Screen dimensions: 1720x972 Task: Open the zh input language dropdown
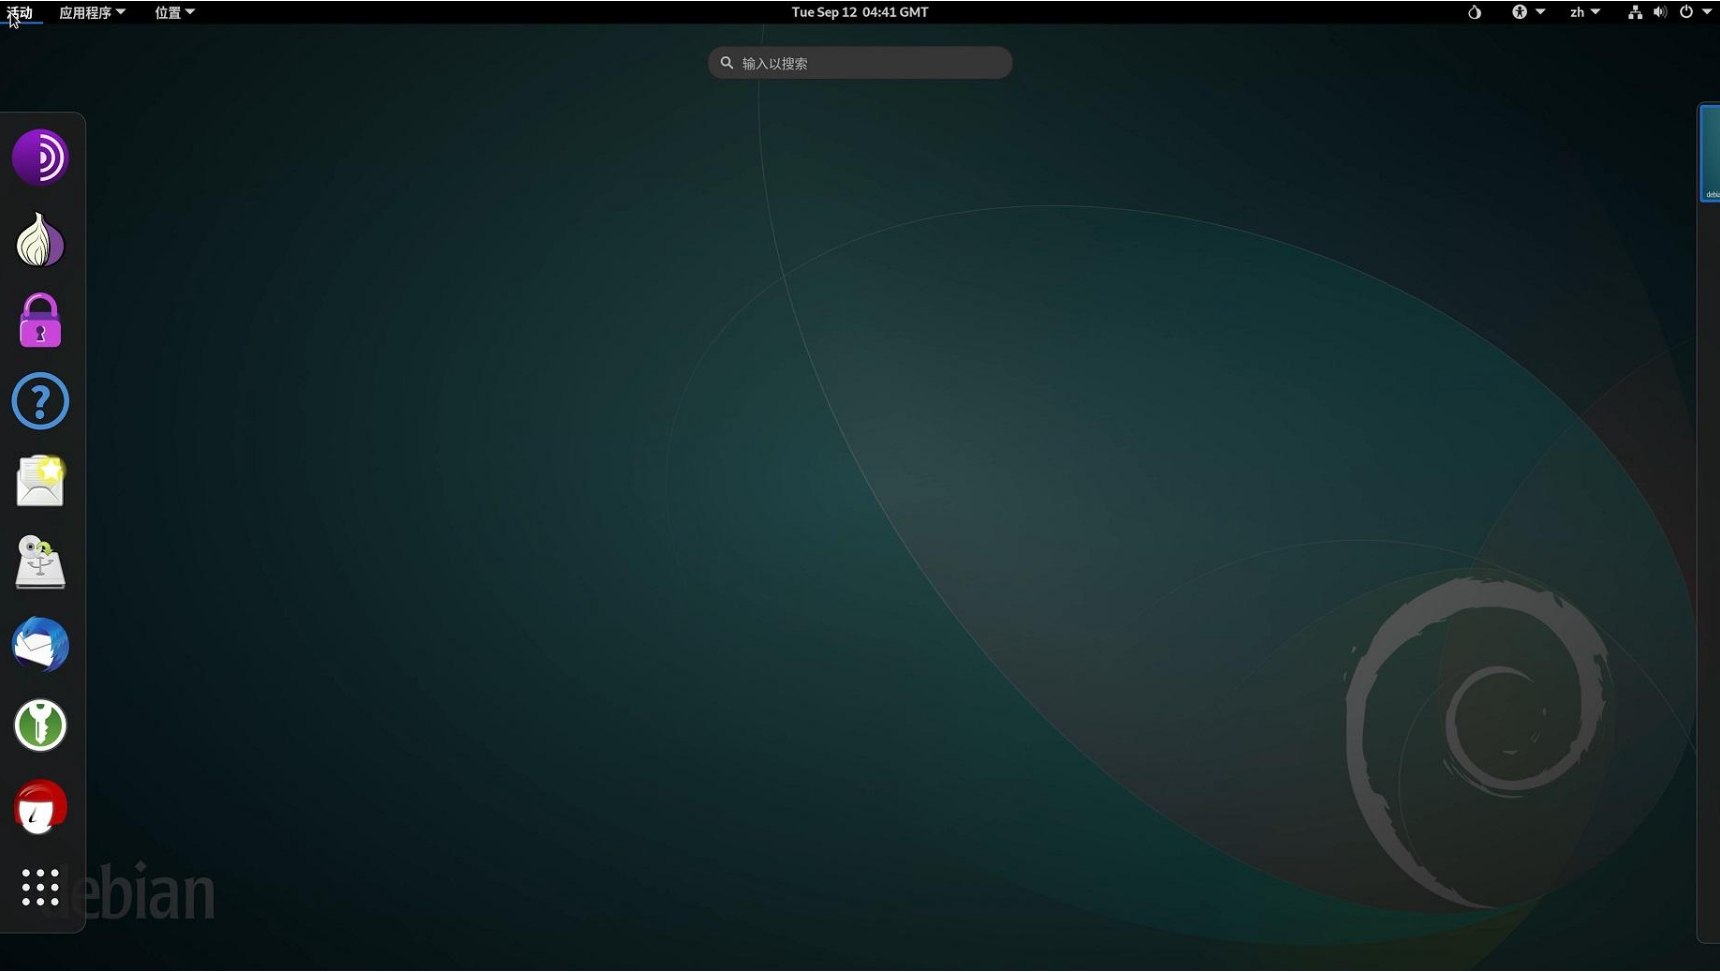click(1584, 13)
